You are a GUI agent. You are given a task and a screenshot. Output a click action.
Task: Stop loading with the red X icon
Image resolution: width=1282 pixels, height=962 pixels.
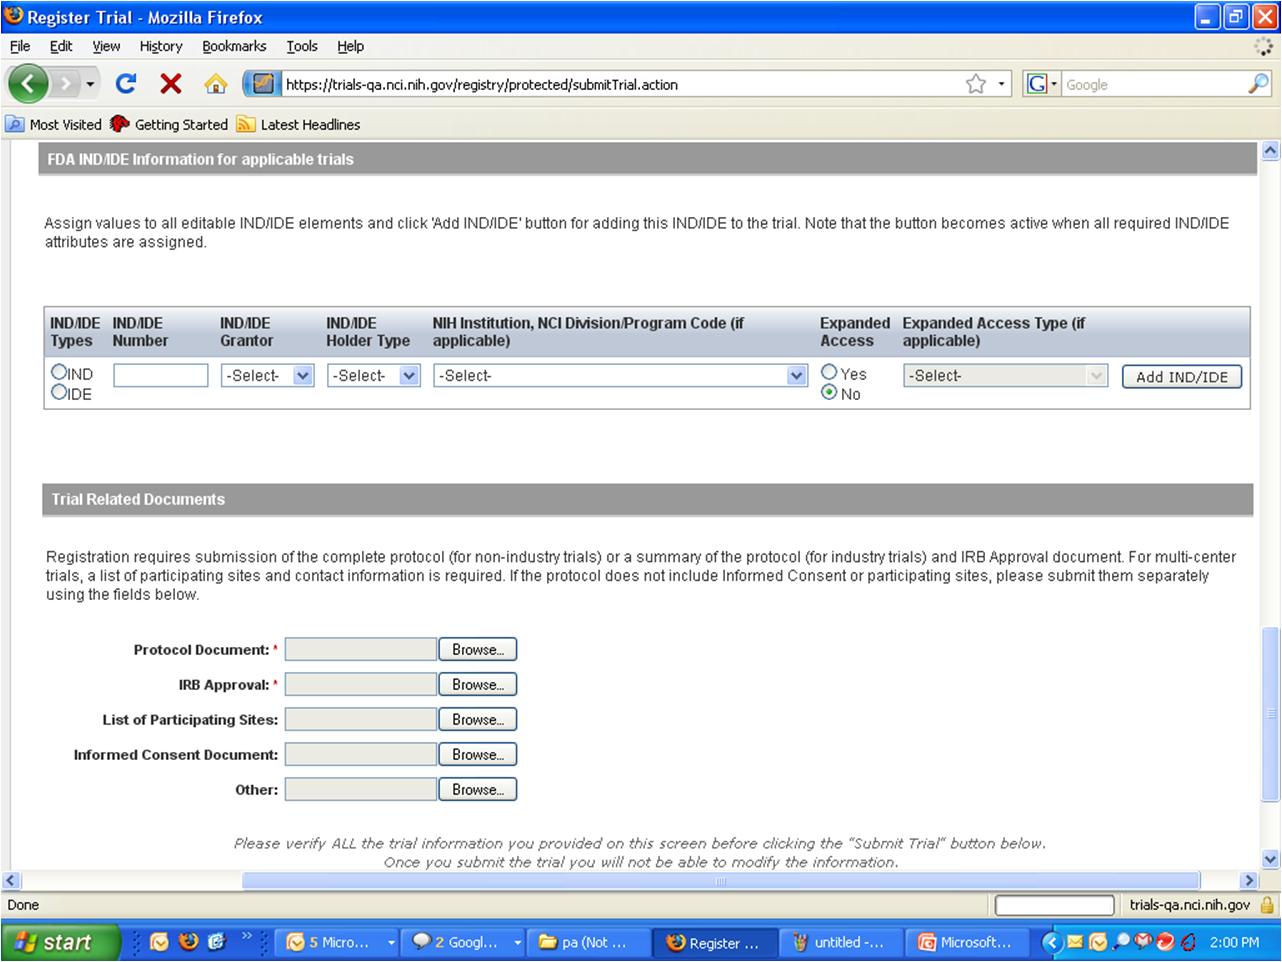(x=171, y=84)
